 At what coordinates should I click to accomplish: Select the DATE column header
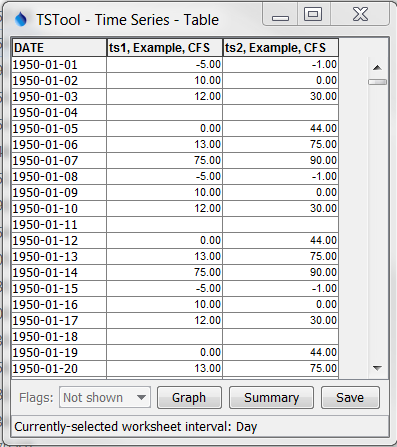(x=59, y=48)
